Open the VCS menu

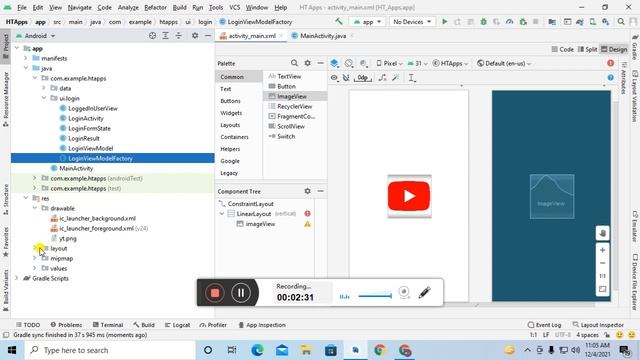click(x=234, y=7)
